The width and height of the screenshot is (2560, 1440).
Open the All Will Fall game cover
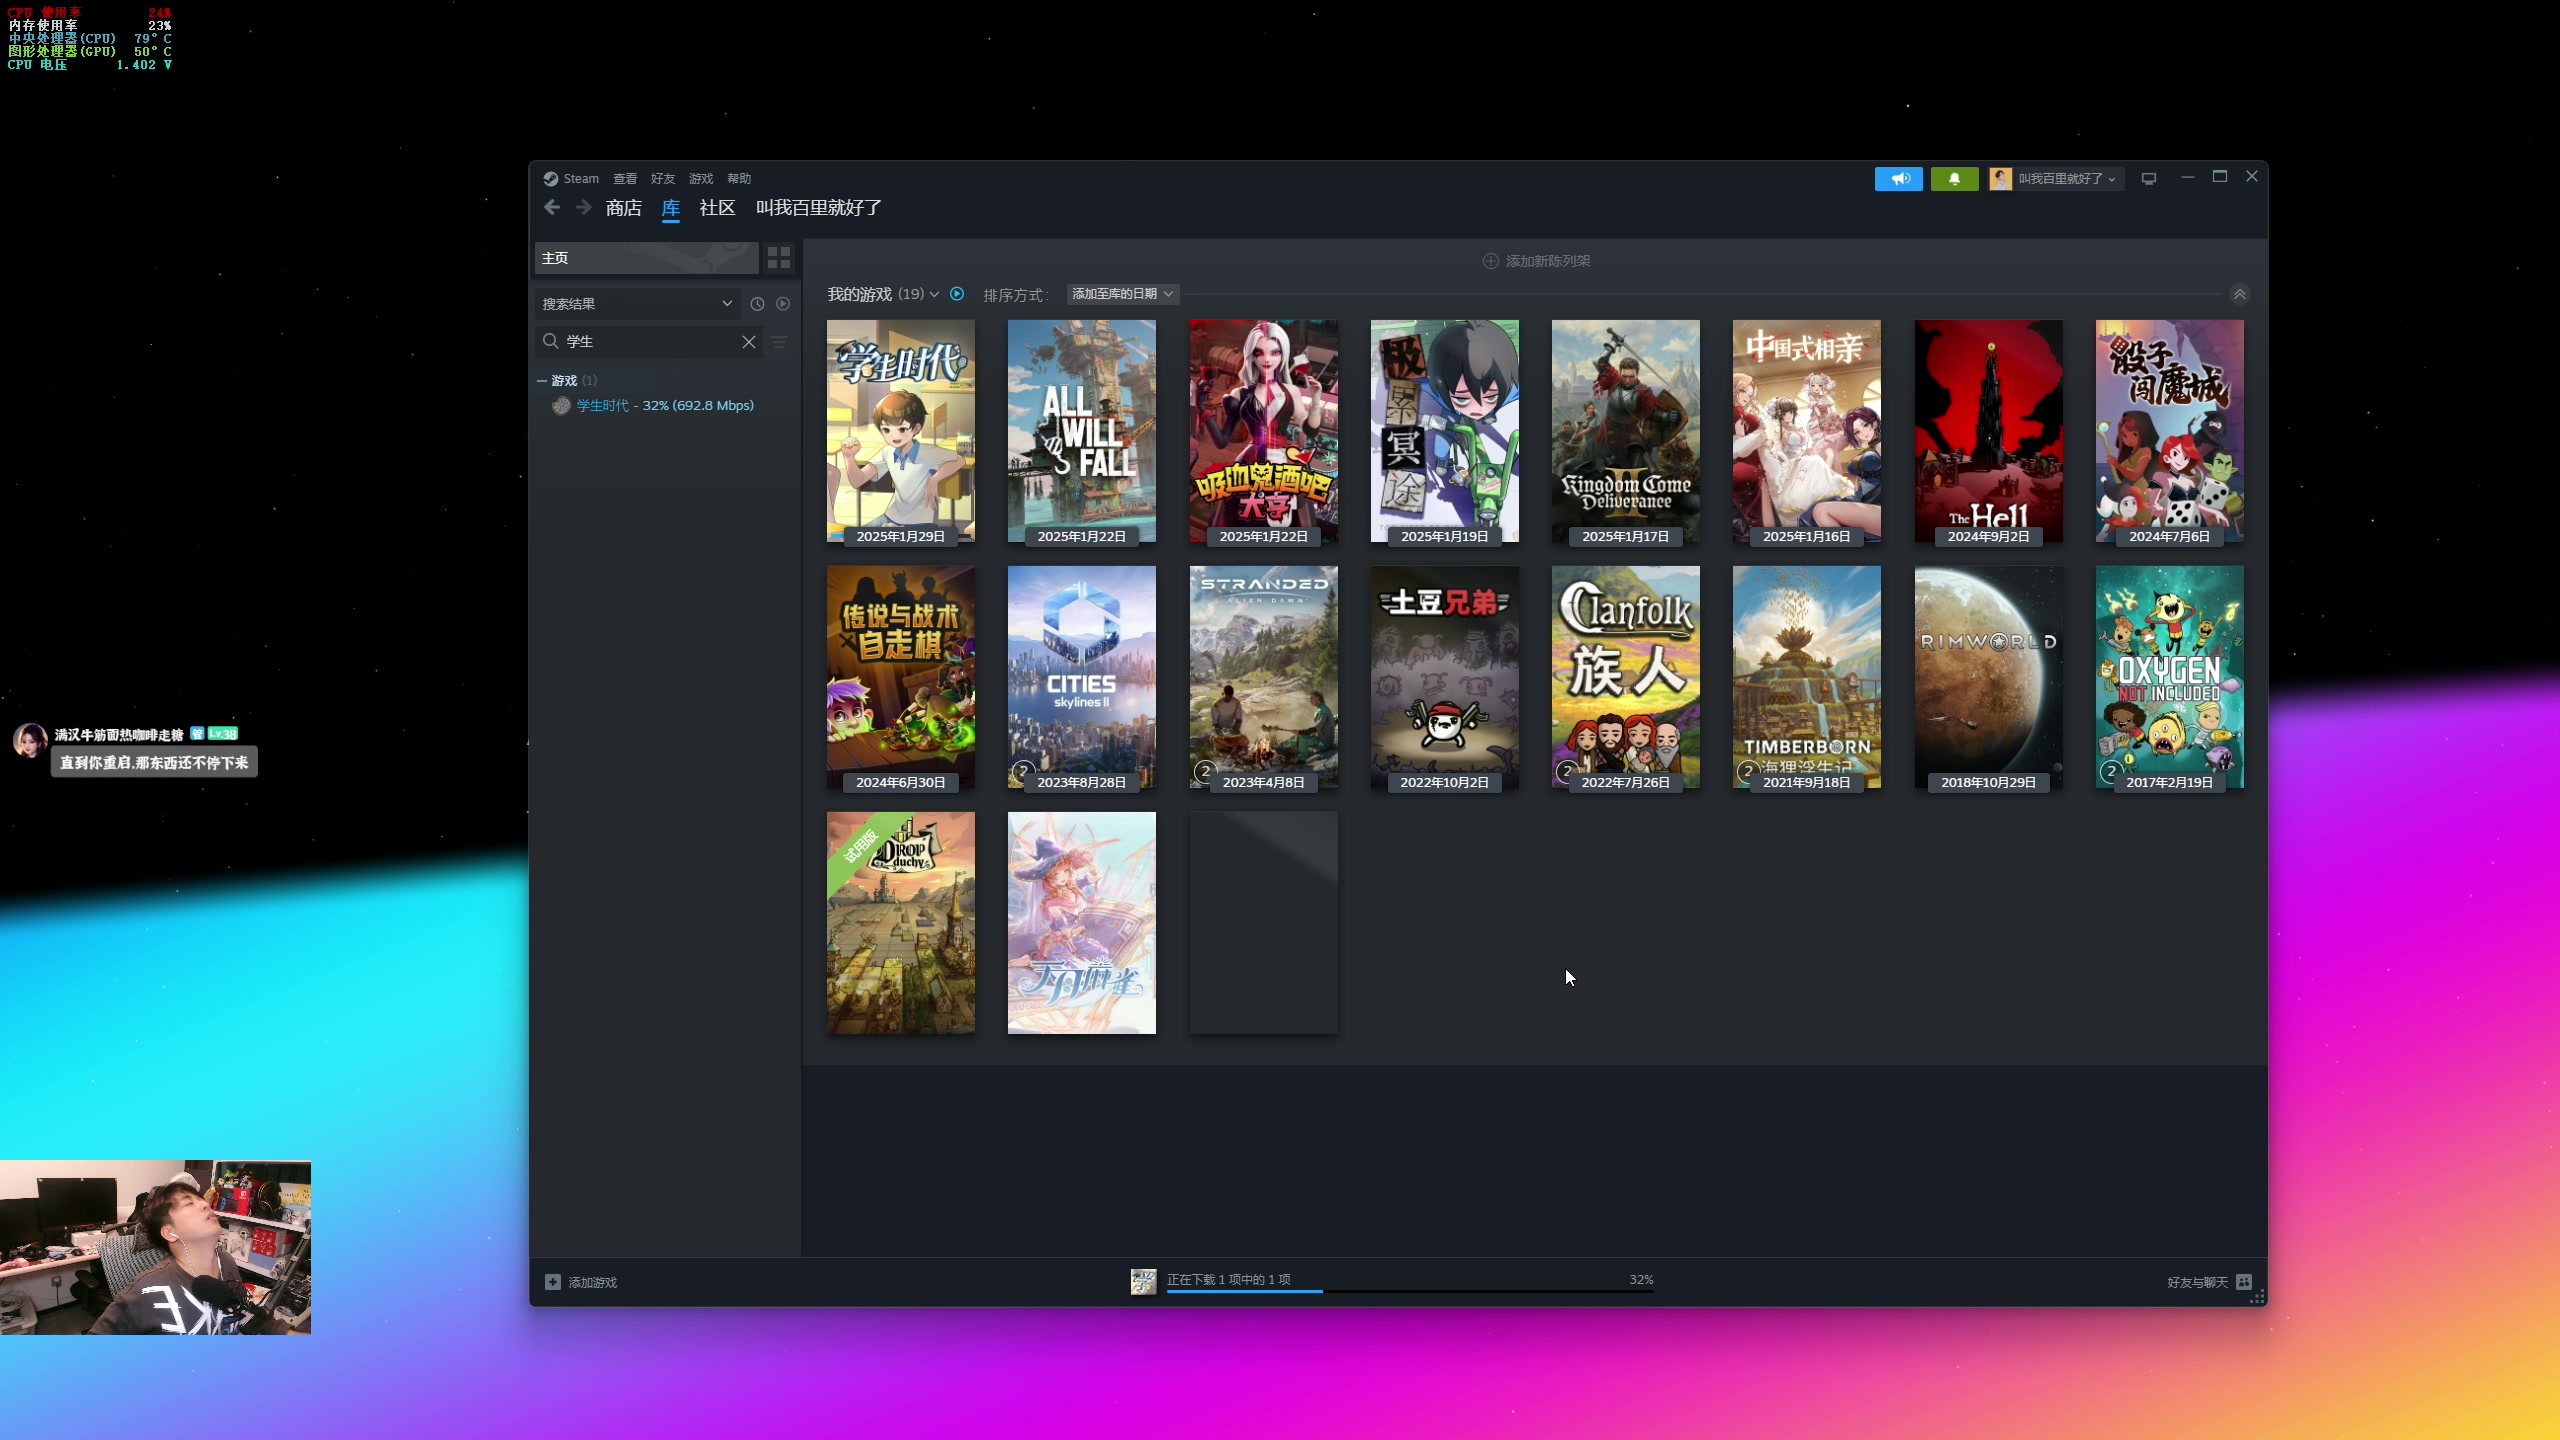tap(1082, 432)
